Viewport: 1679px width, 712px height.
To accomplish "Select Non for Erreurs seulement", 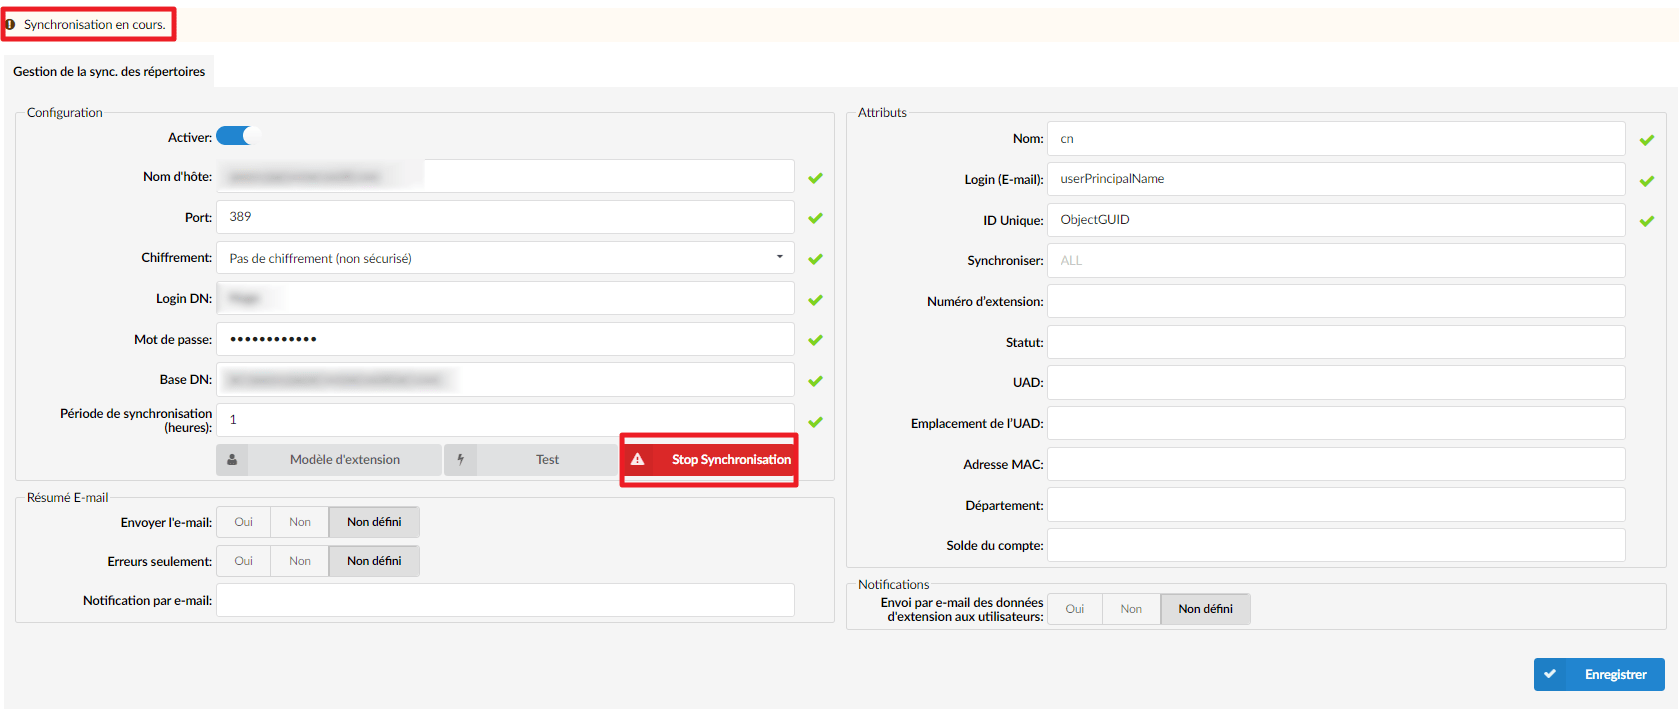I will (300, 561).
